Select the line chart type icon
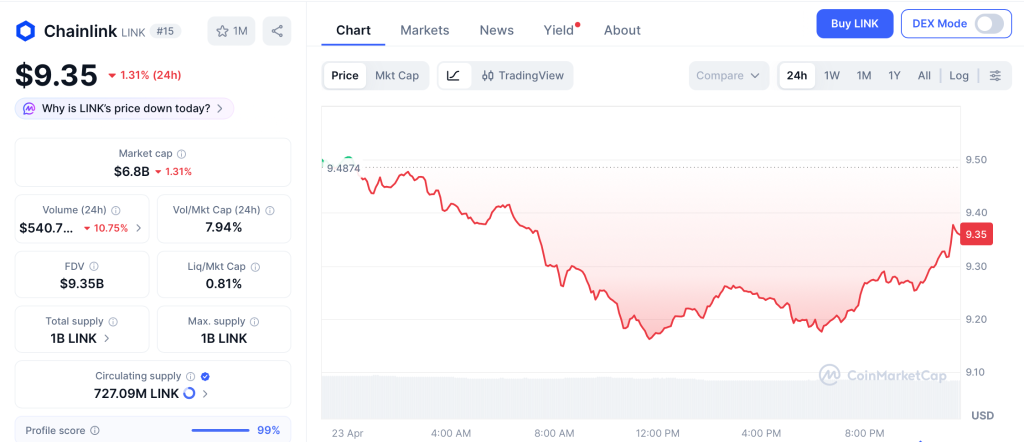The image size is (1024, 442). (453, 76)
